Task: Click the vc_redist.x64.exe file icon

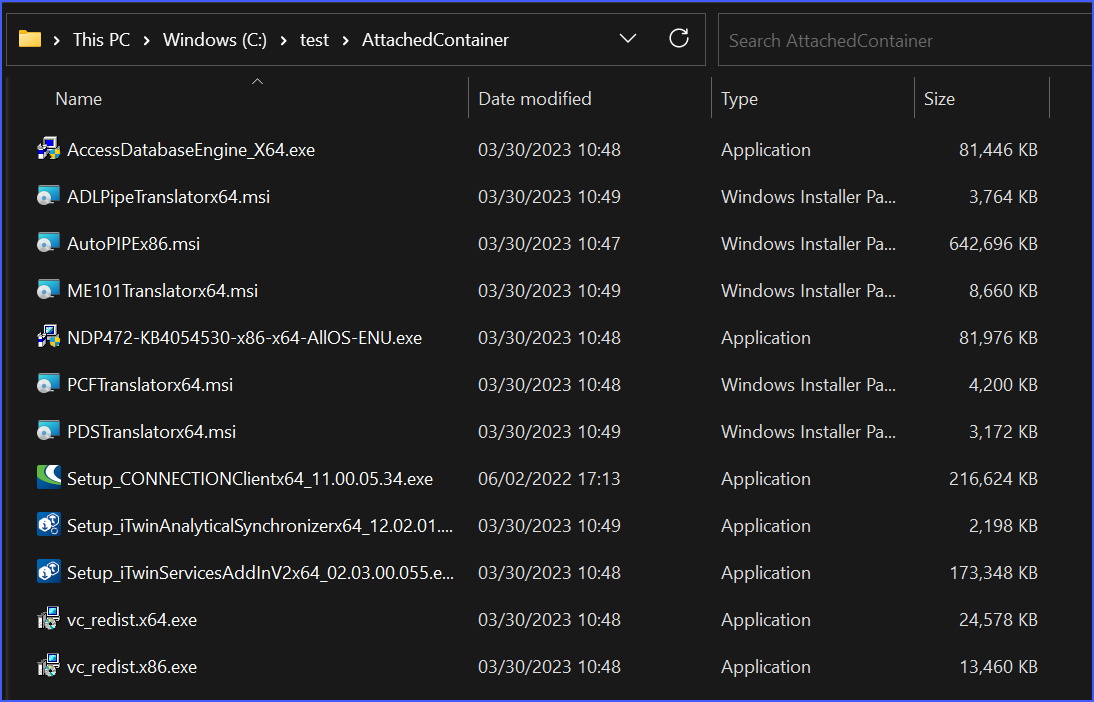Action: point(48,619)
